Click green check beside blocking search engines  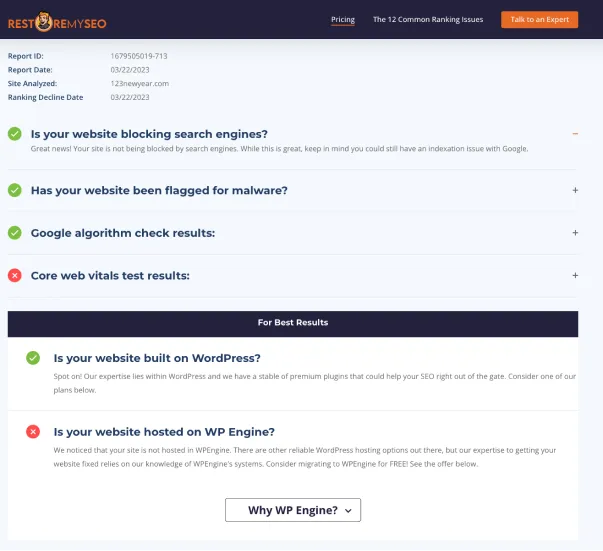click(x=15, y=133)
